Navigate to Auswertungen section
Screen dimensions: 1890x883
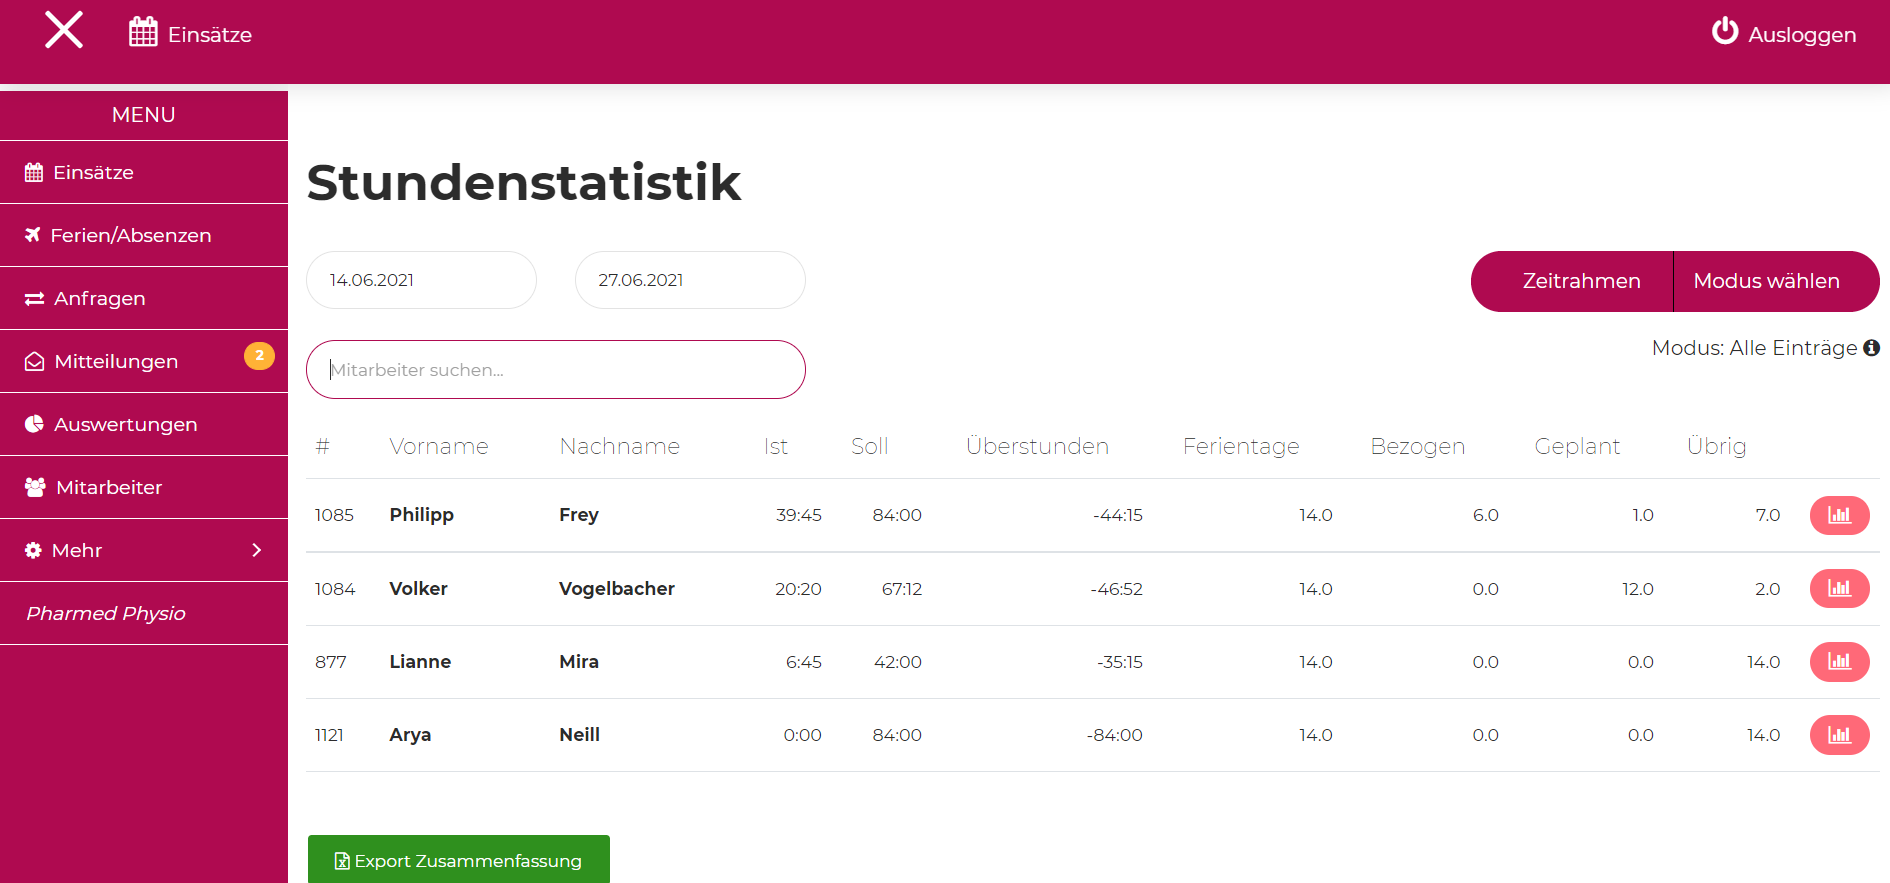click(126, 424)
